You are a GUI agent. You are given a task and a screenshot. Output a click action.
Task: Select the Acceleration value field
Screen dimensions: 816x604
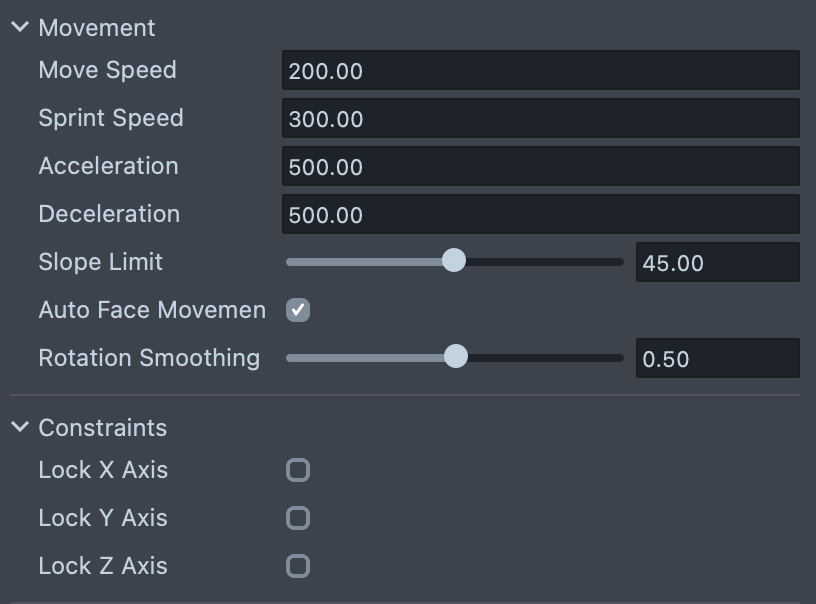(x=540, y=167)
